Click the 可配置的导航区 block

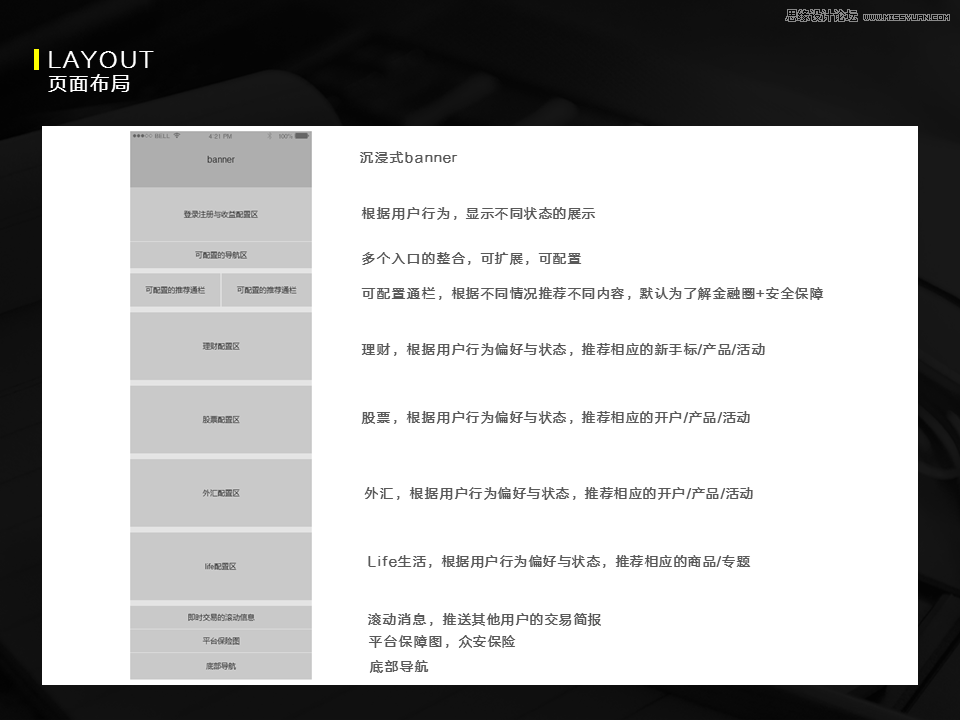pyautogui.click(x=220, y=255)
